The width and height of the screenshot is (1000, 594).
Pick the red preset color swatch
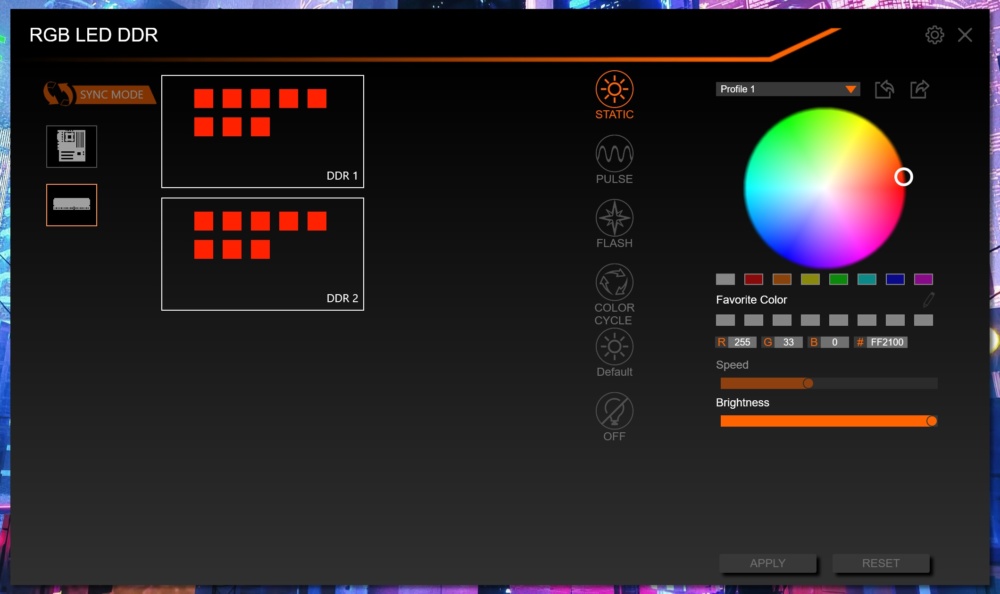(x=753, y=279)
